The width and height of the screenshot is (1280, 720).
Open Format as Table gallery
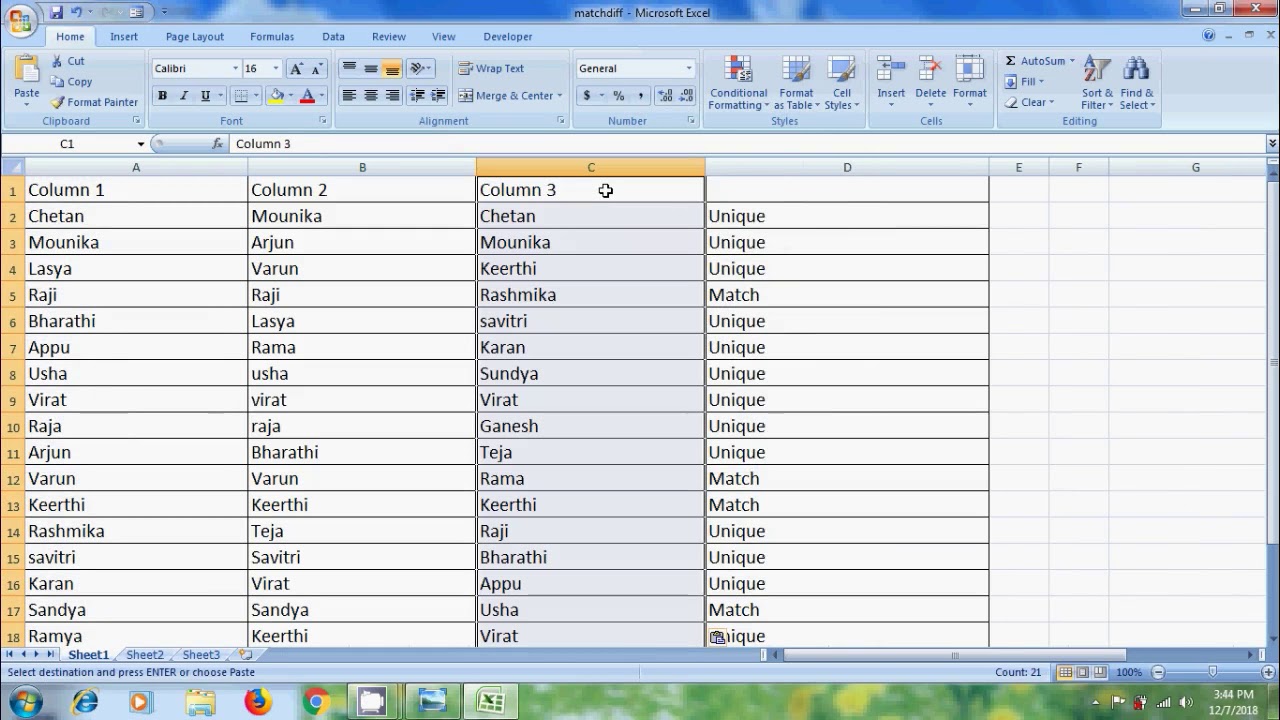tap(796, 83)
